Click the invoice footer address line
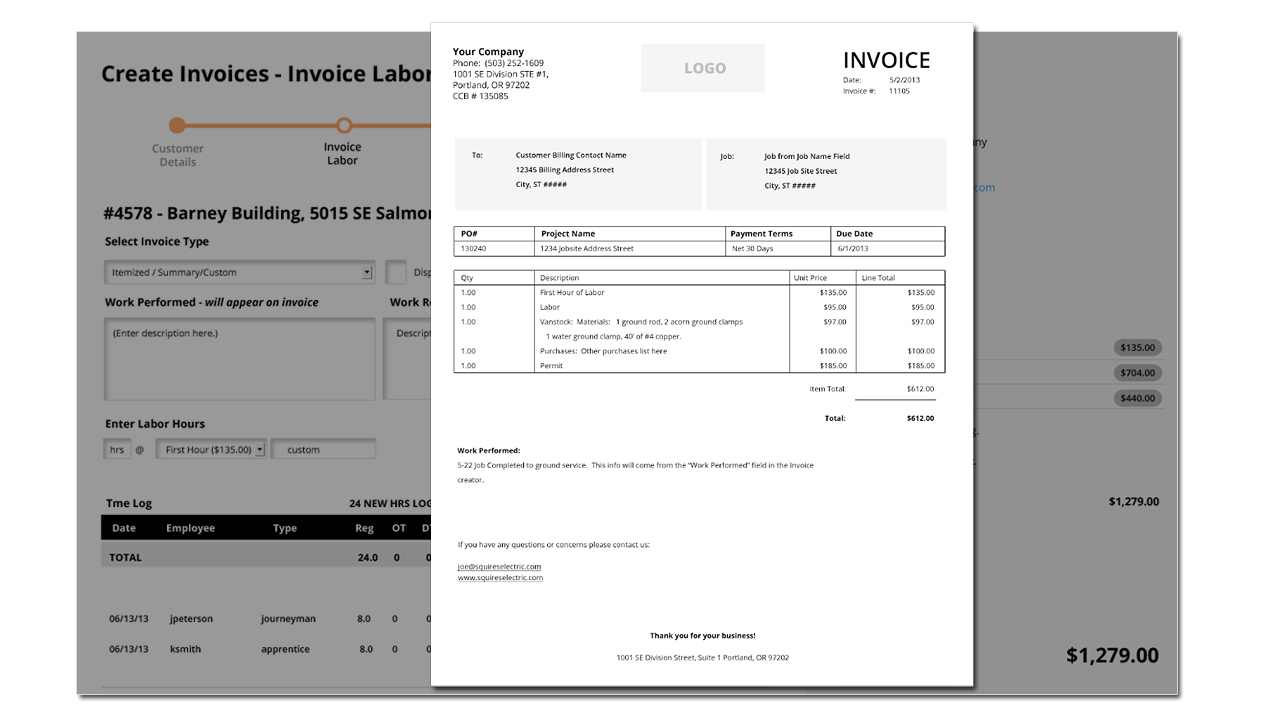Screen dimensions: 1280x720 pos(702,657)
